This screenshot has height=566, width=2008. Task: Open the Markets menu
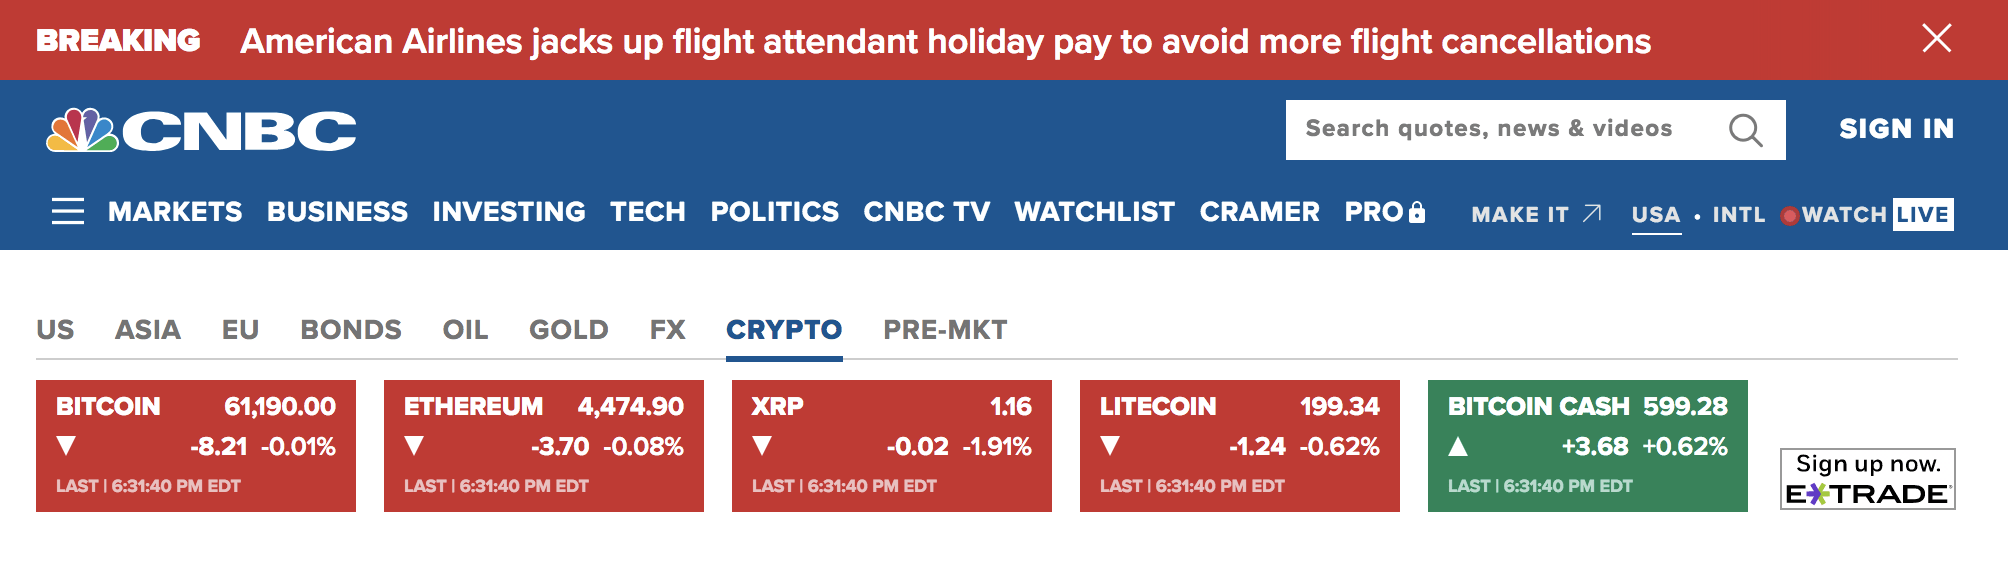point(175,212)
